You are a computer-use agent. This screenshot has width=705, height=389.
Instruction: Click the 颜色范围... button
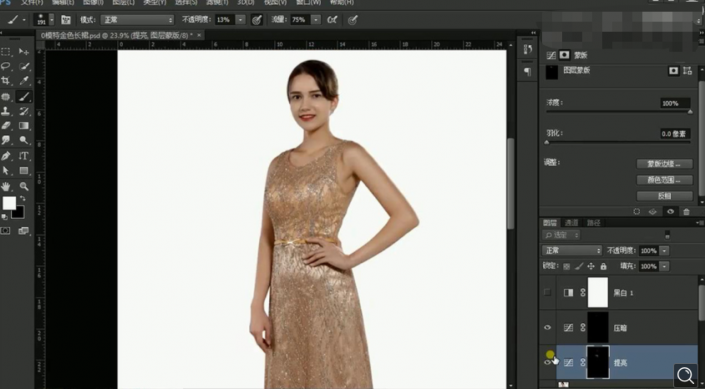tap(664, 180)
